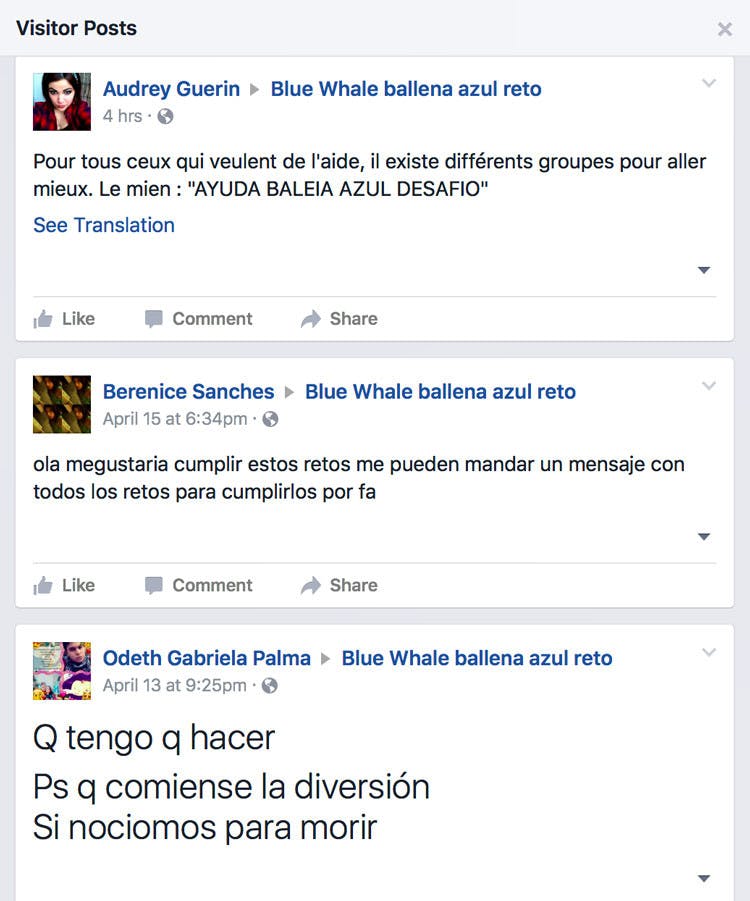The width and height of the screenshot is (750, 901).
Task: Open Audrey Guerin's profile name link
Action: tap(171, 88)
